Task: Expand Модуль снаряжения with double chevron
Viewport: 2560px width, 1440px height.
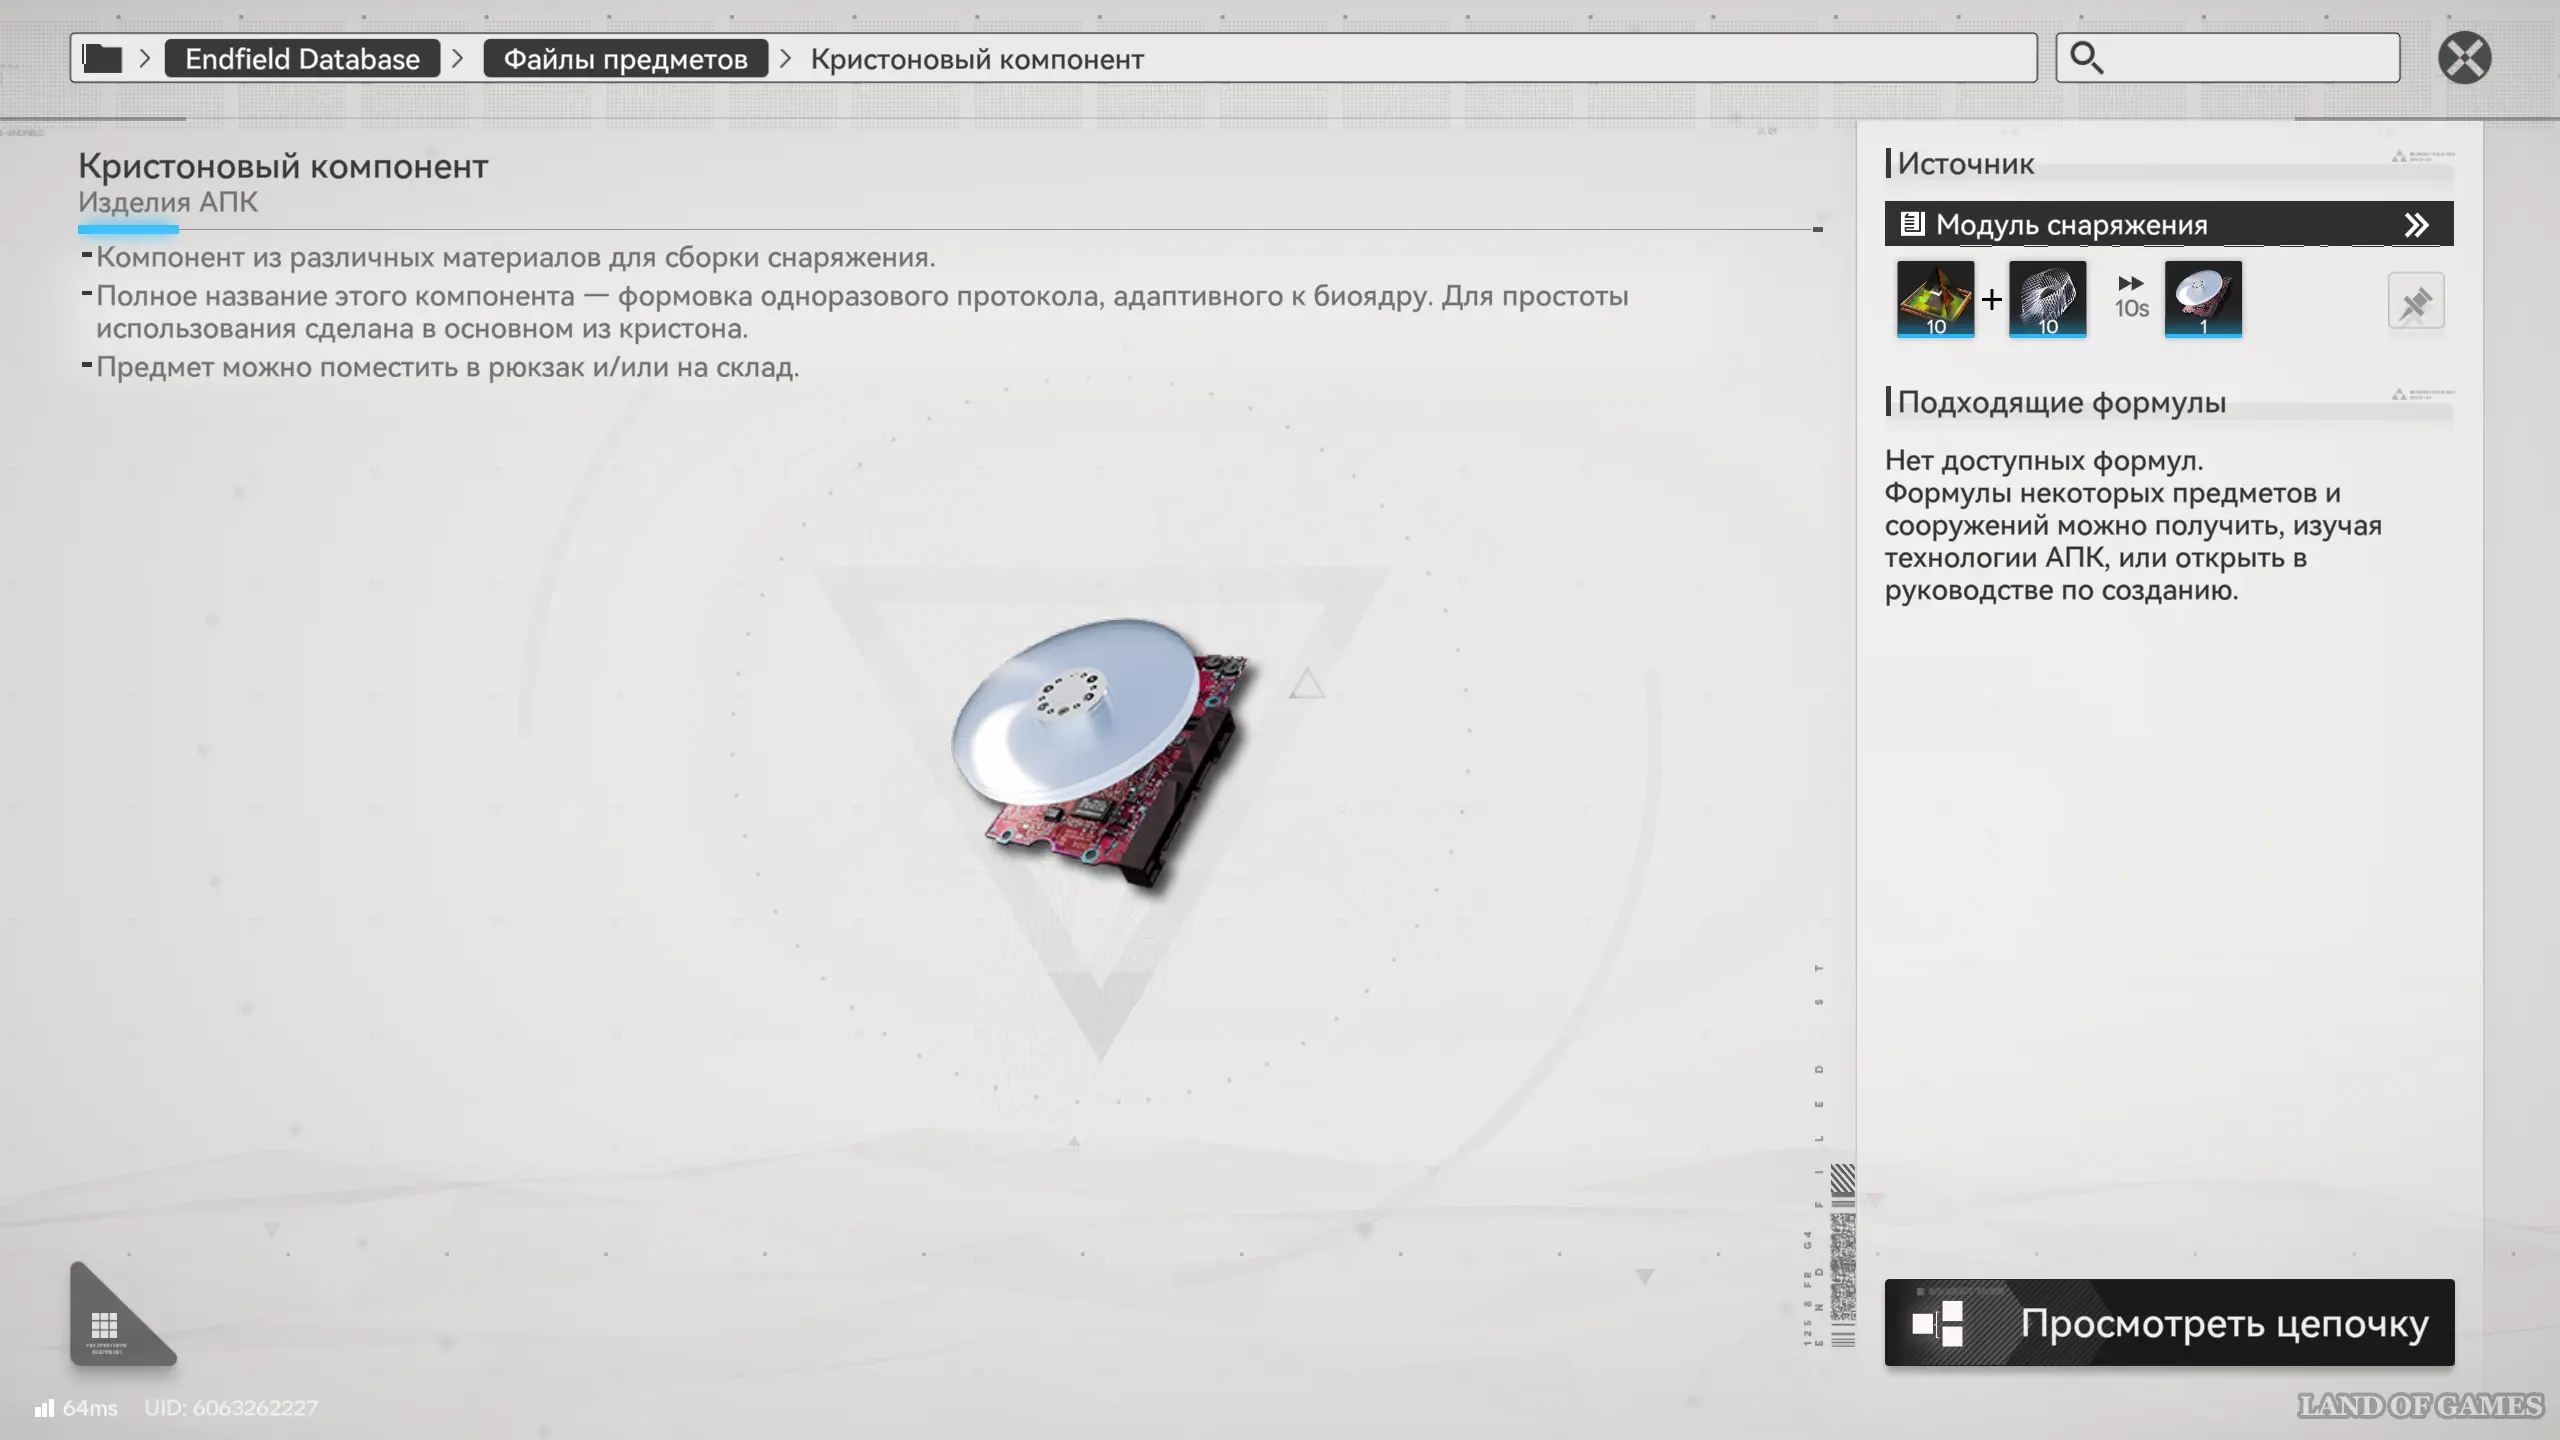Action: (2416, 225)
